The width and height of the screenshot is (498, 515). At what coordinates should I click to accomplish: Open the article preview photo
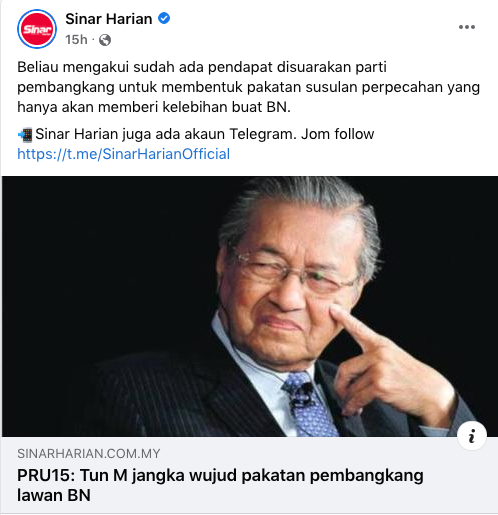click(250, 306)
